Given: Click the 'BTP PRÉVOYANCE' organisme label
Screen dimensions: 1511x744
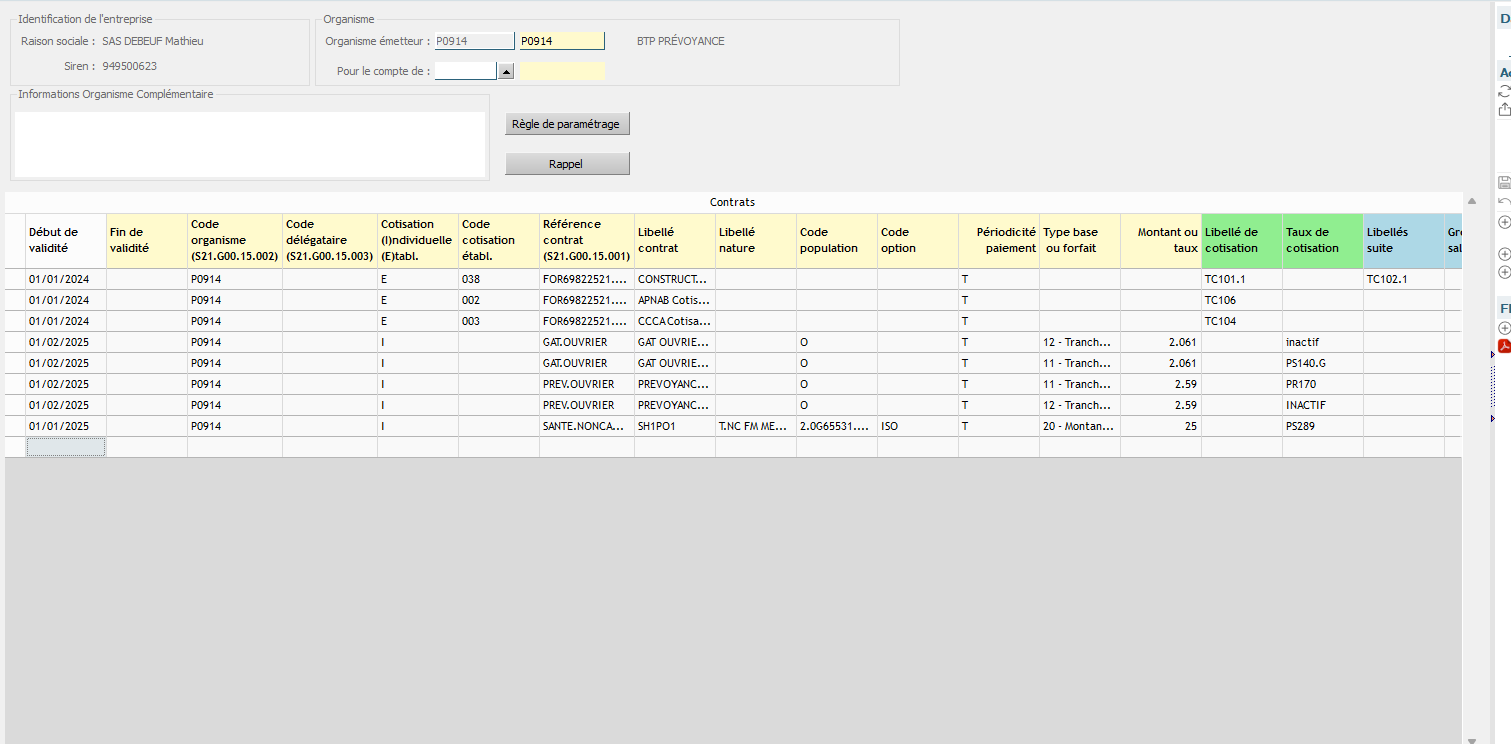Looking at the screenshot, I should [680, 41].
